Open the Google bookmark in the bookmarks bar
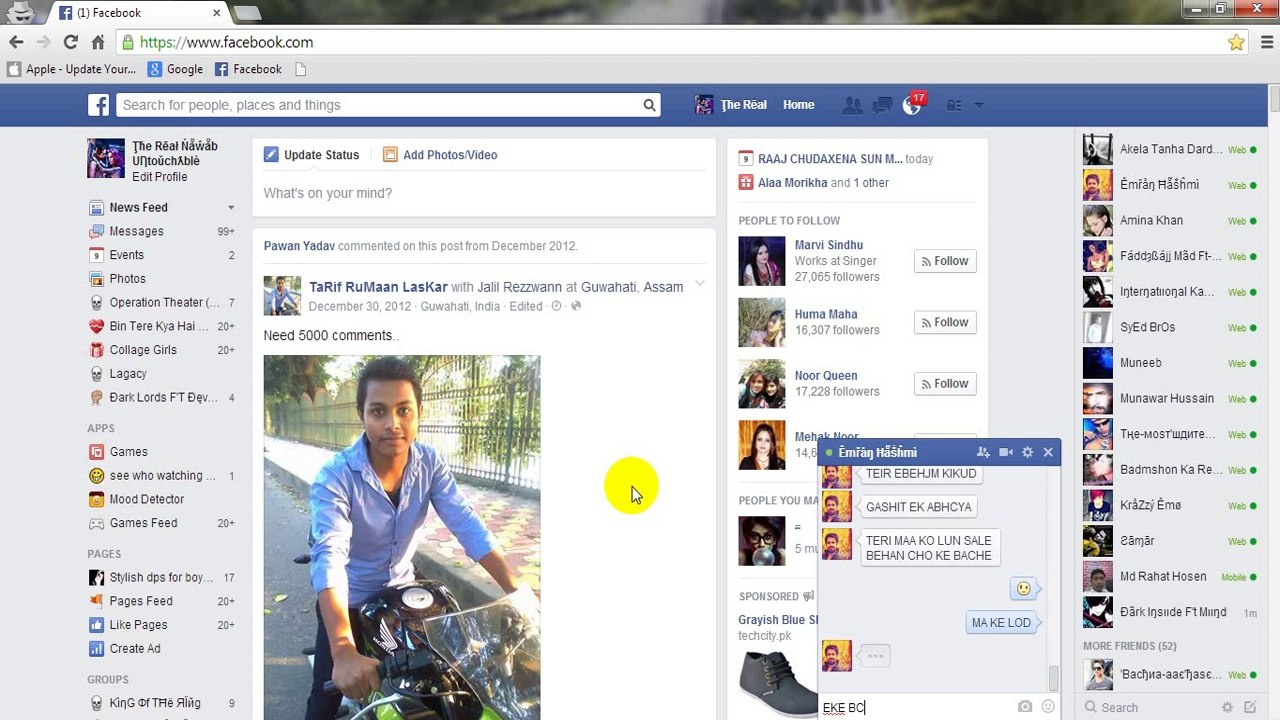Image resolution: width=1280 pixels, height=720 pixels. (x=175, y=69)
